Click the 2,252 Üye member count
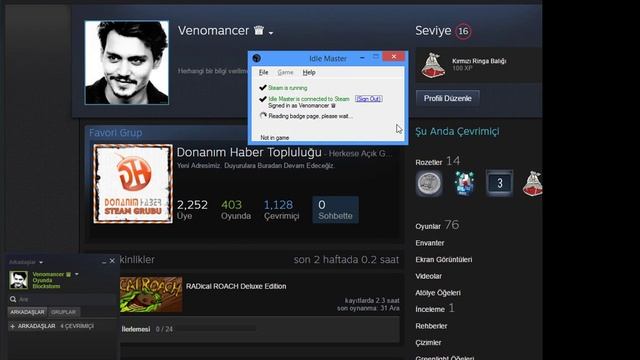Viewport: 640px width, 360px height. coord(192,209)
